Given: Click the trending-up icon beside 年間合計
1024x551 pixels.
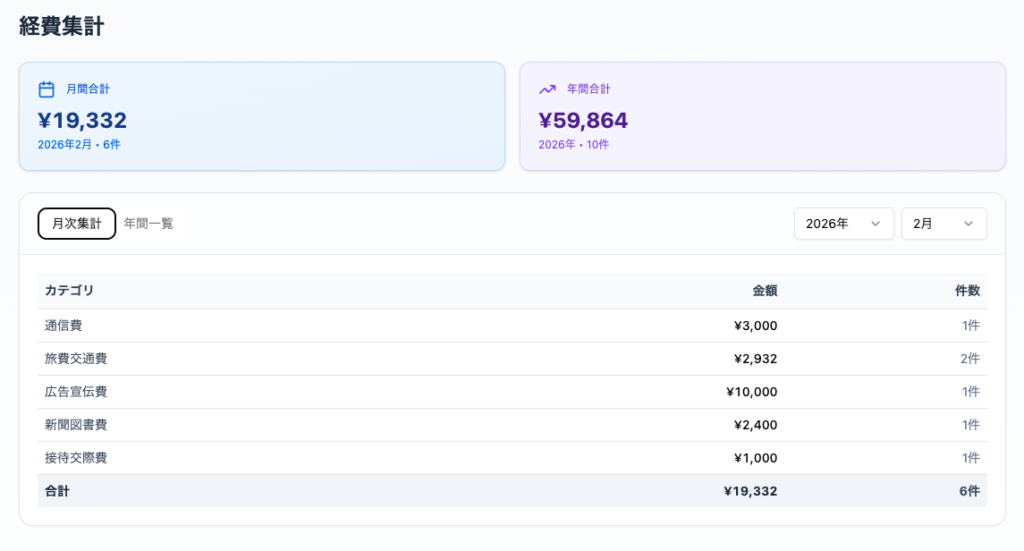Looking at the screenshot, I should pyautogui.click(x=547, y=89).
